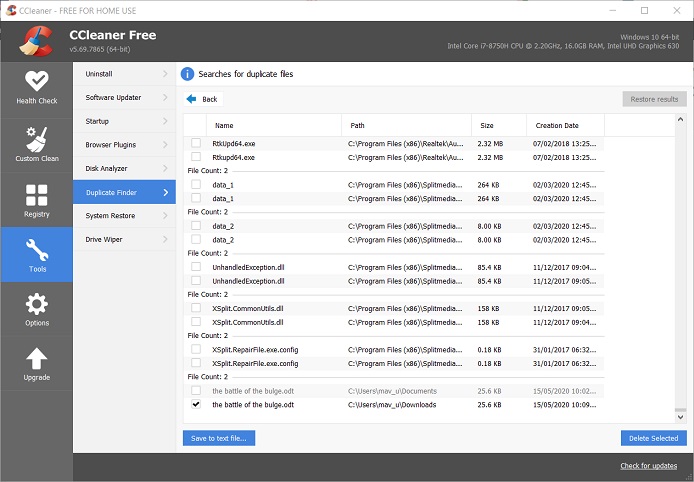Open the Options gear icon
This screenshot has height=482, width=694.
point(37,304)
